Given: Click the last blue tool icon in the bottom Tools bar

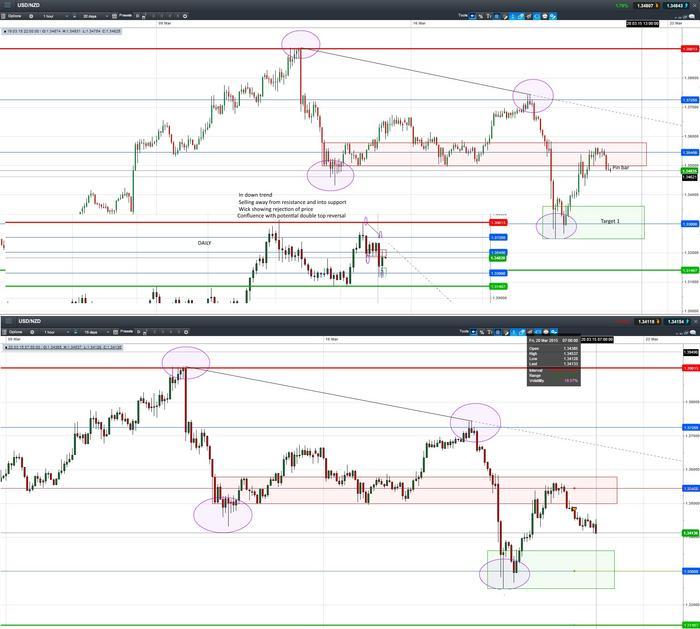Looking at the screenshot, I should (554, 332).
